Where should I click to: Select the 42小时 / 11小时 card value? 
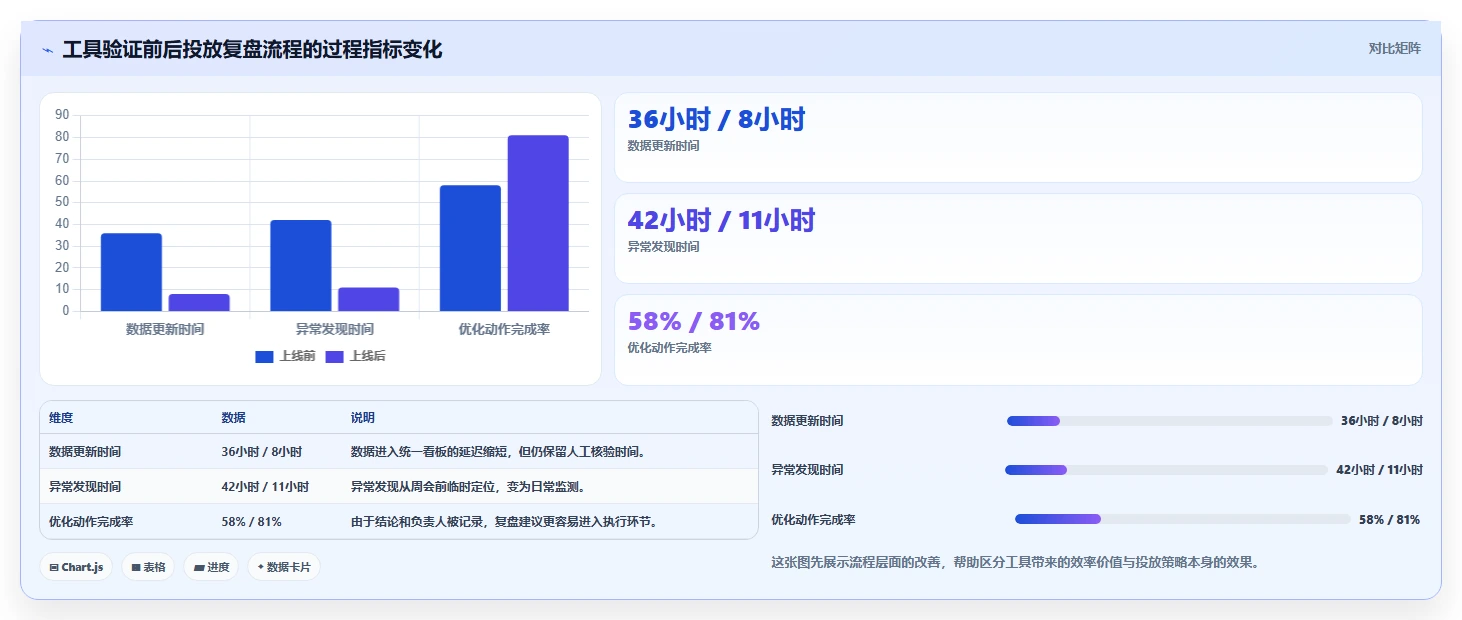click(721, 221)
